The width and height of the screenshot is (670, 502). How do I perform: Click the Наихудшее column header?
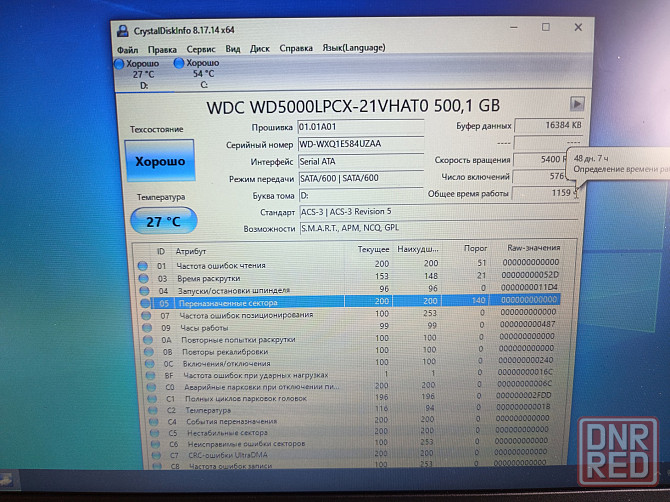pyautogui.click(x=417, y=249)
